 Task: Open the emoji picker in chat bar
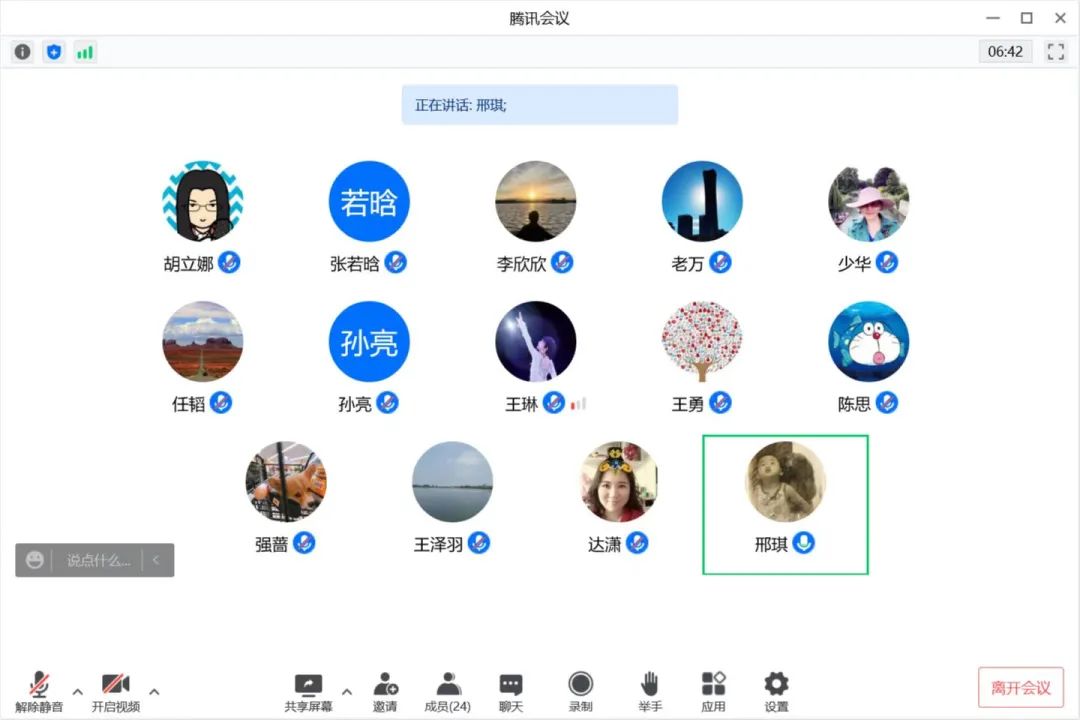[x=34, y=560]
